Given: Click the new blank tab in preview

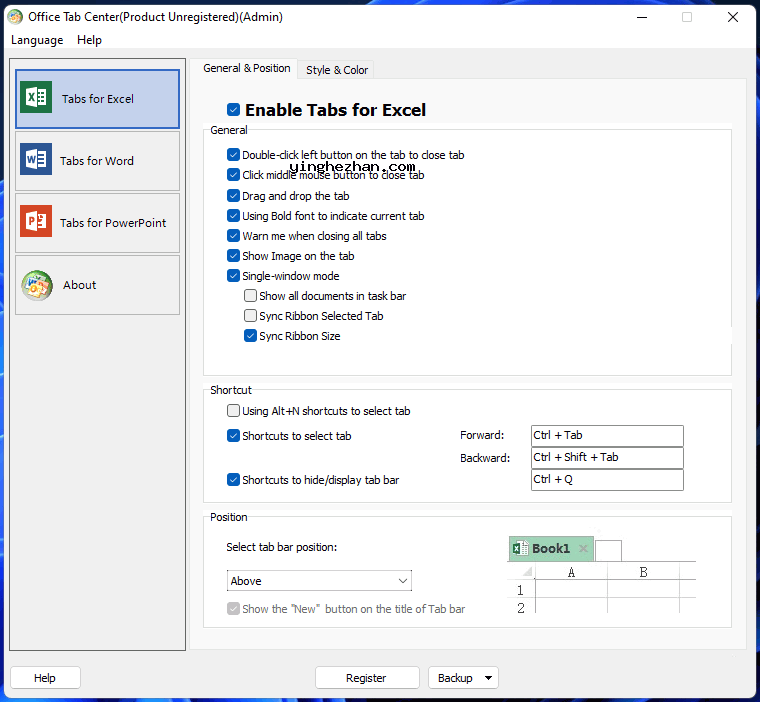Looking at the screenshot, I should pyautogui.click(x=608, y=551).
